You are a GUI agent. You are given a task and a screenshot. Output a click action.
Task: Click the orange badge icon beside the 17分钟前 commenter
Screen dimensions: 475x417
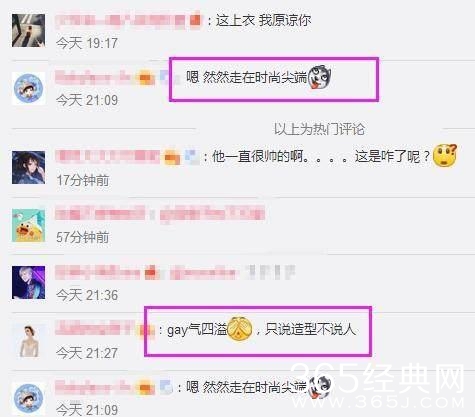click(x=172, y=157)
